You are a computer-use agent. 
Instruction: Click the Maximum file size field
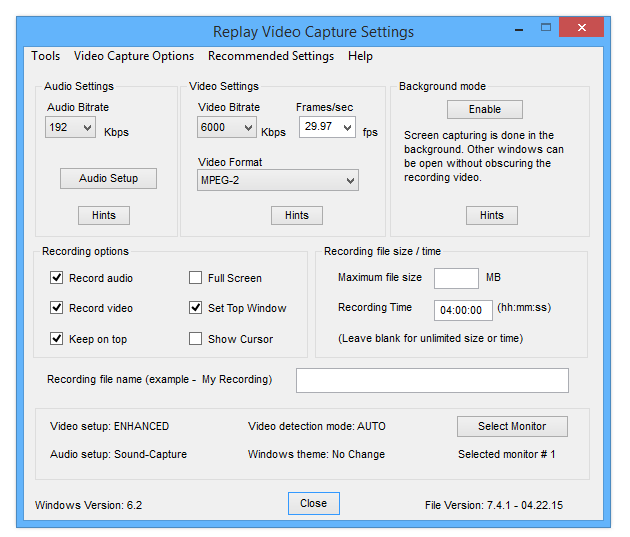pyautogui.click(x=456, y=278)
